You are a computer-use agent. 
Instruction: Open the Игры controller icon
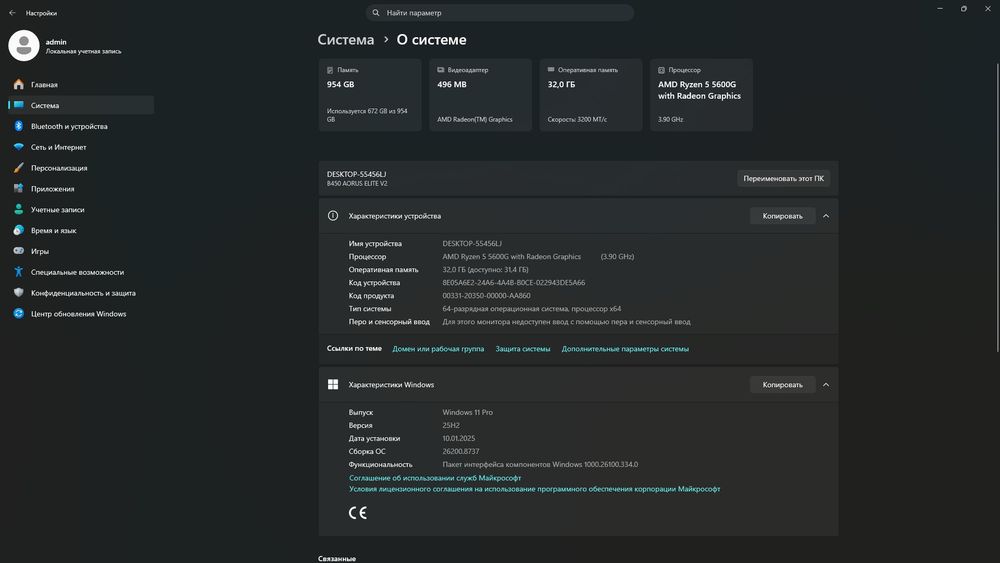(18, 251)
